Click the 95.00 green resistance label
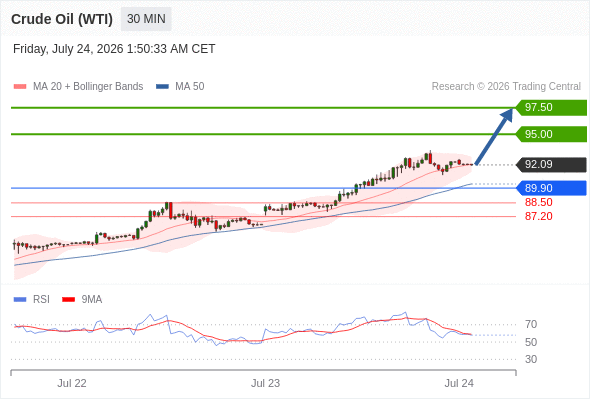 551,134
